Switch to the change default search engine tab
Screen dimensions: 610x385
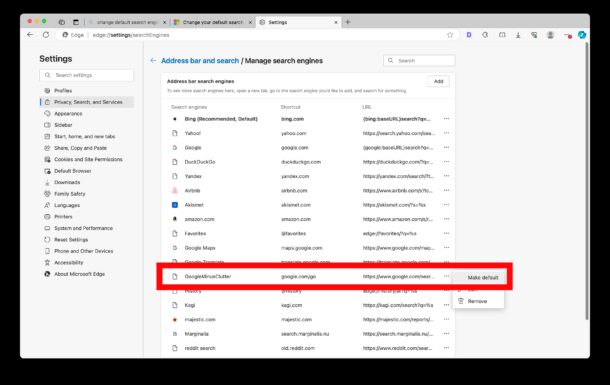(127, 22)
